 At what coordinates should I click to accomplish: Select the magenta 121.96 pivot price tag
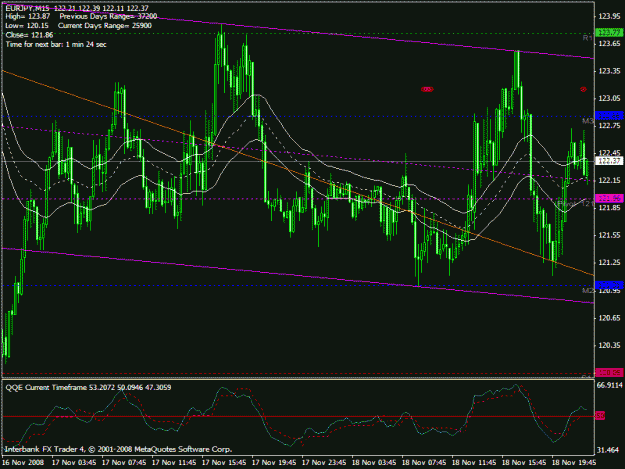[609, 198]
